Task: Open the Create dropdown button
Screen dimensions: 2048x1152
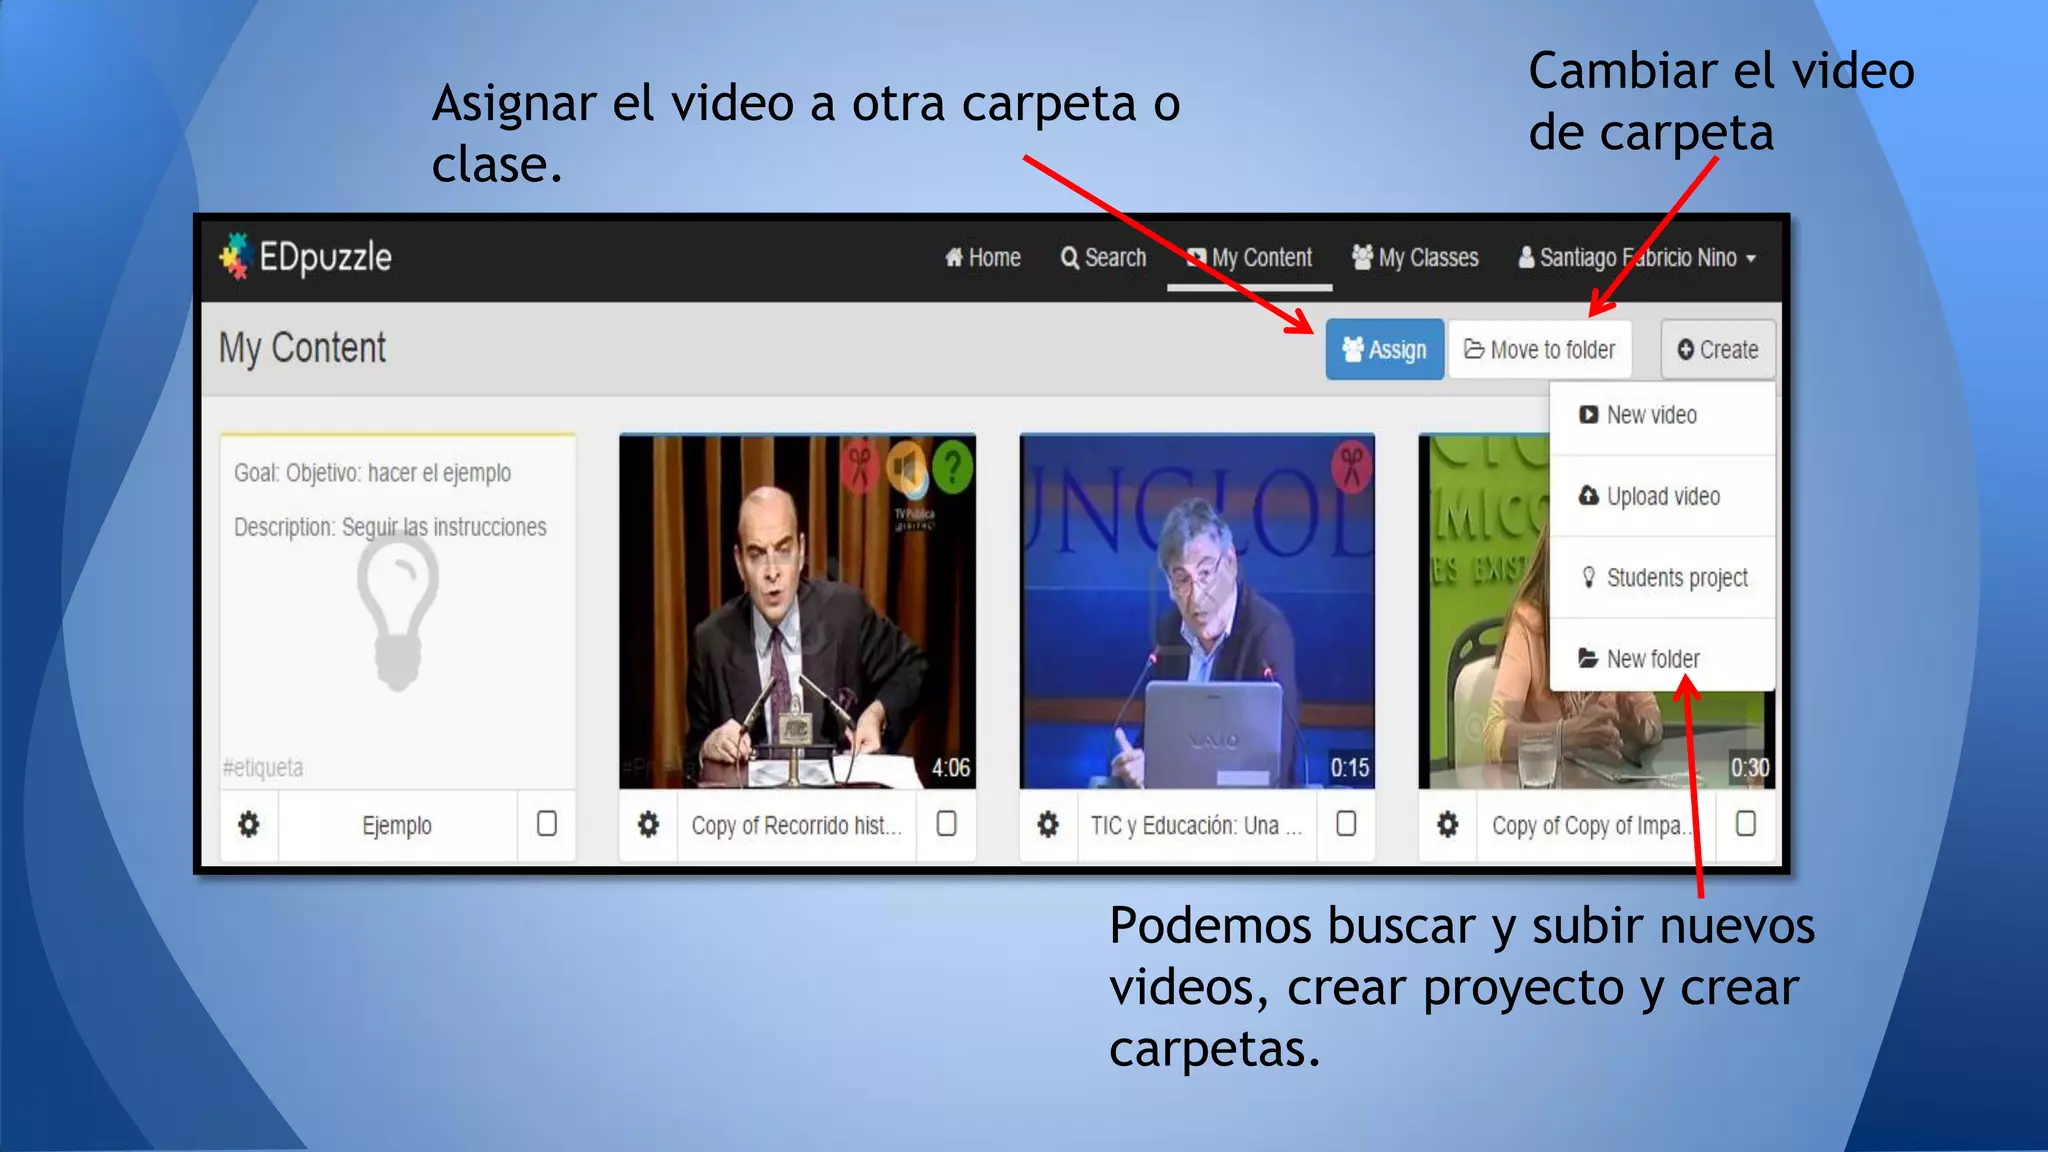Action: pyautogui.click(x=1718, y=349)
